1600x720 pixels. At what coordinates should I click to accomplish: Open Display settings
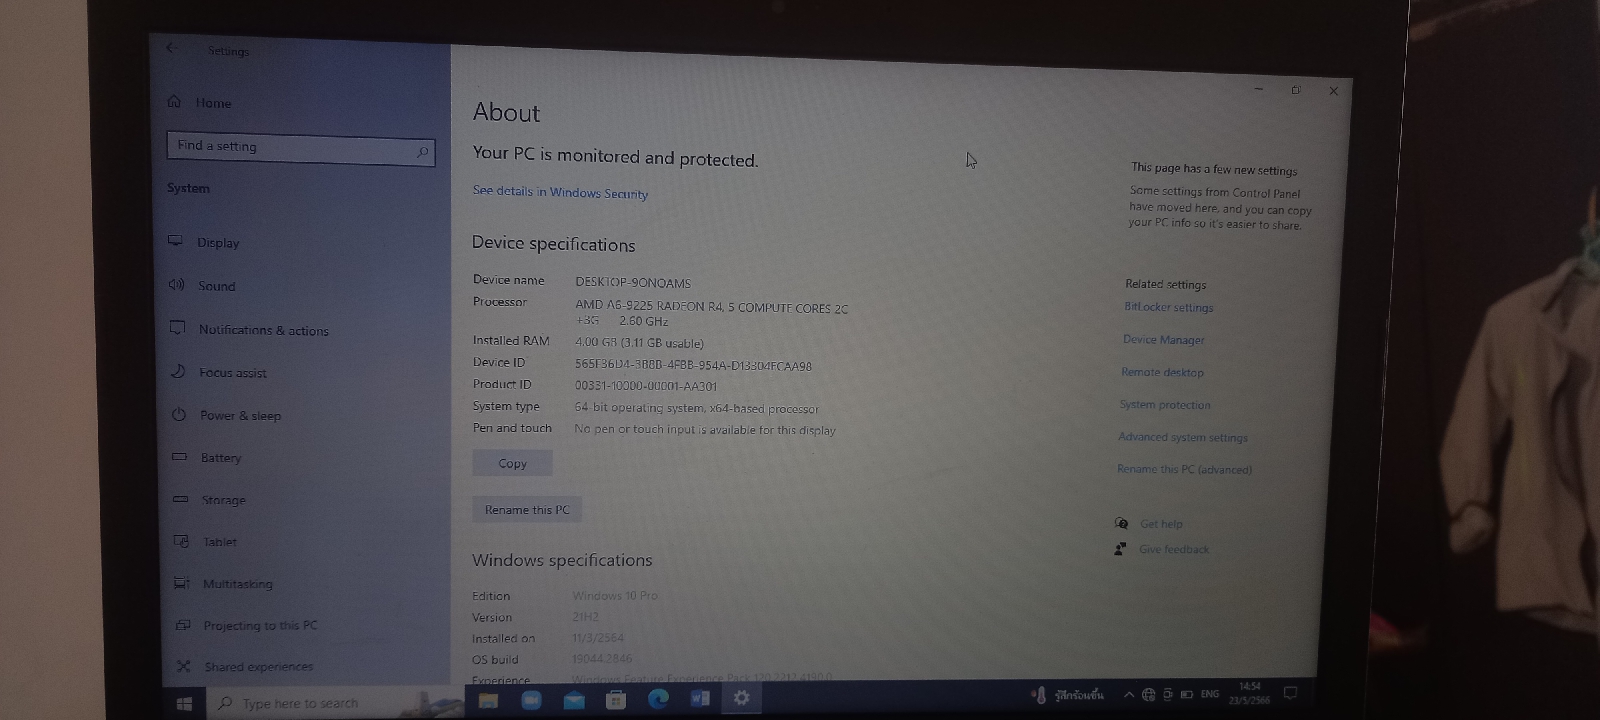tap(205, 242)
